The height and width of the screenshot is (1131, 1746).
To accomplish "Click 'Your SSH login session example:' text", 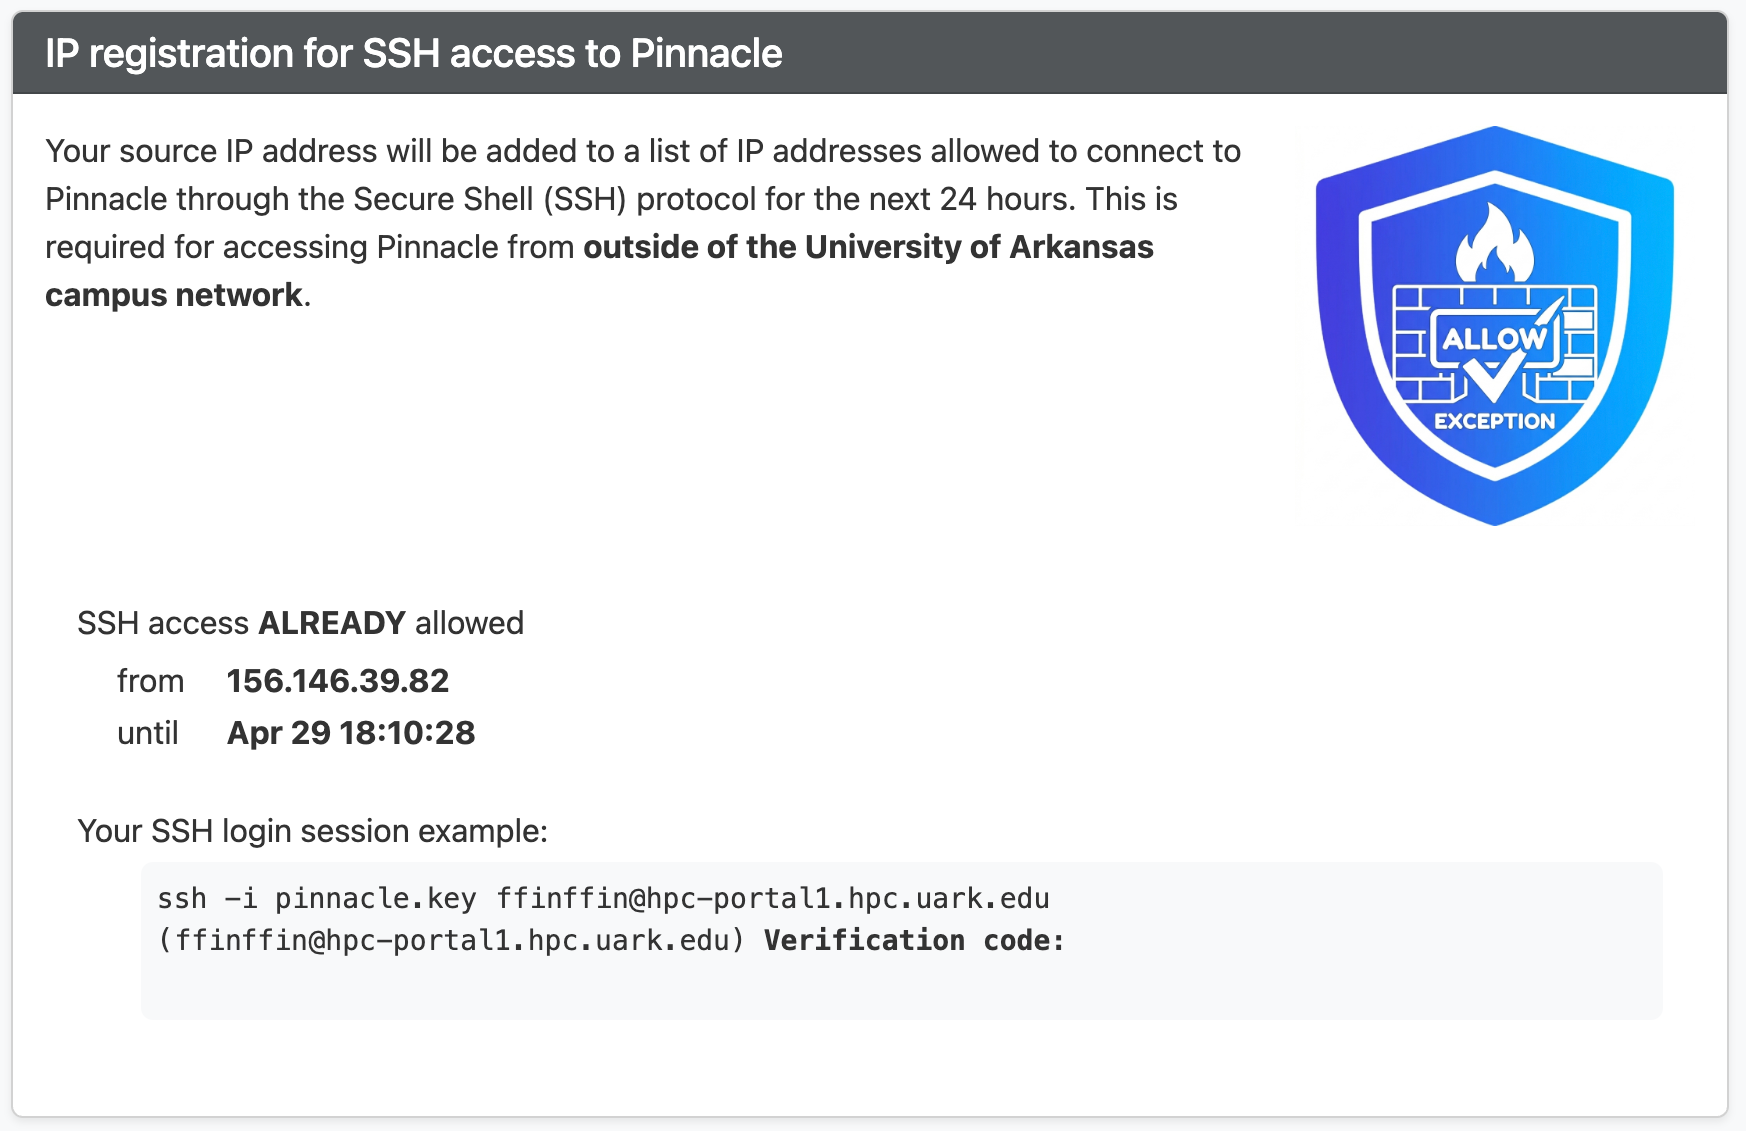I will tap(312, 831).
